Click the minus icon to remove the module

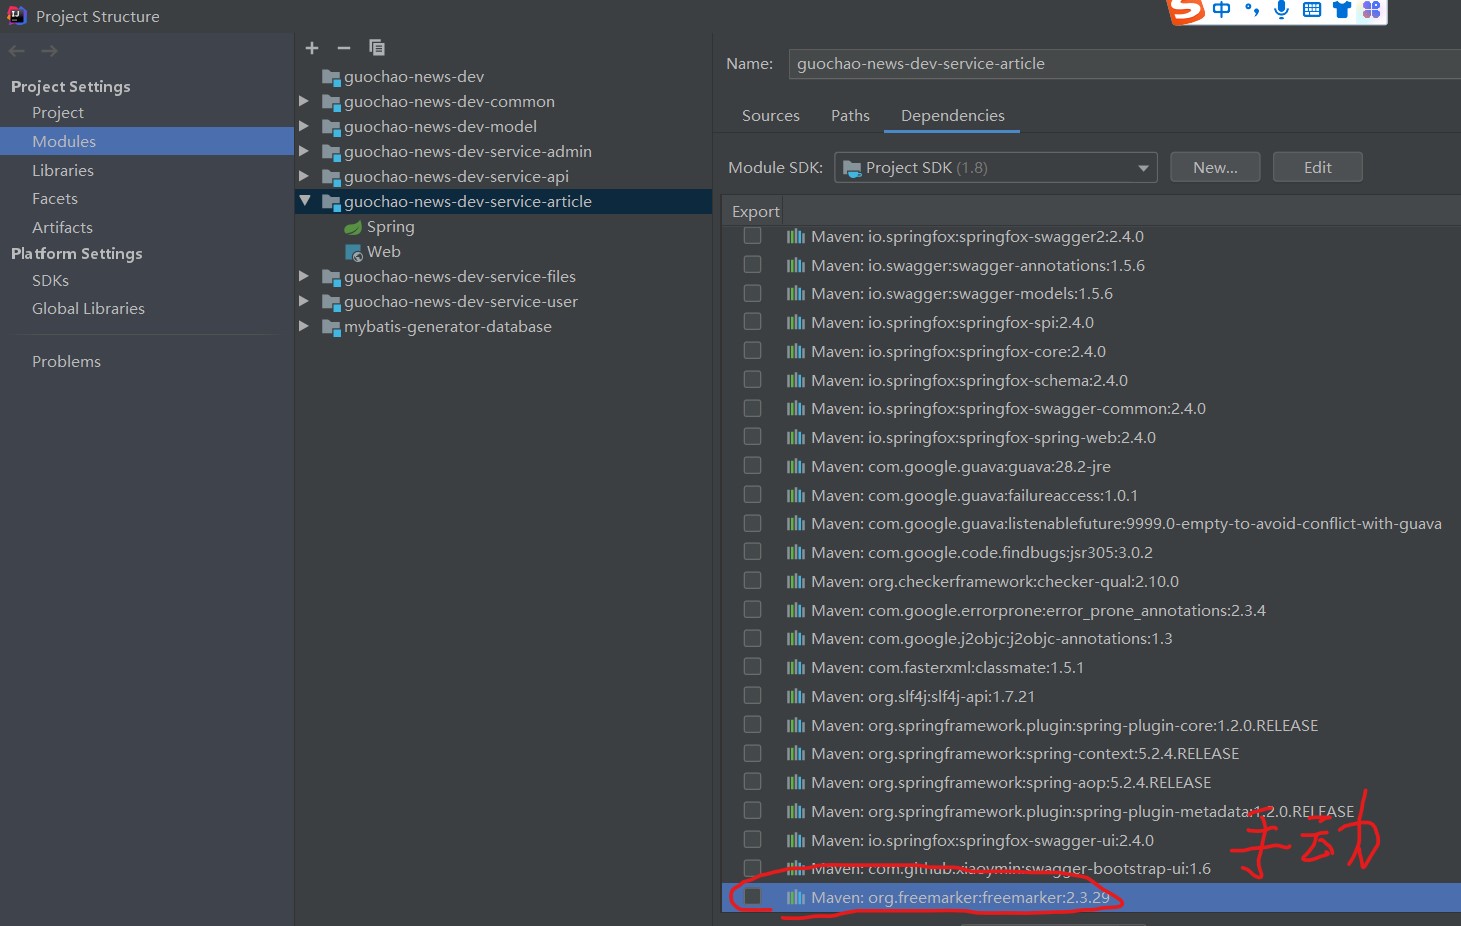coord(344,48)
